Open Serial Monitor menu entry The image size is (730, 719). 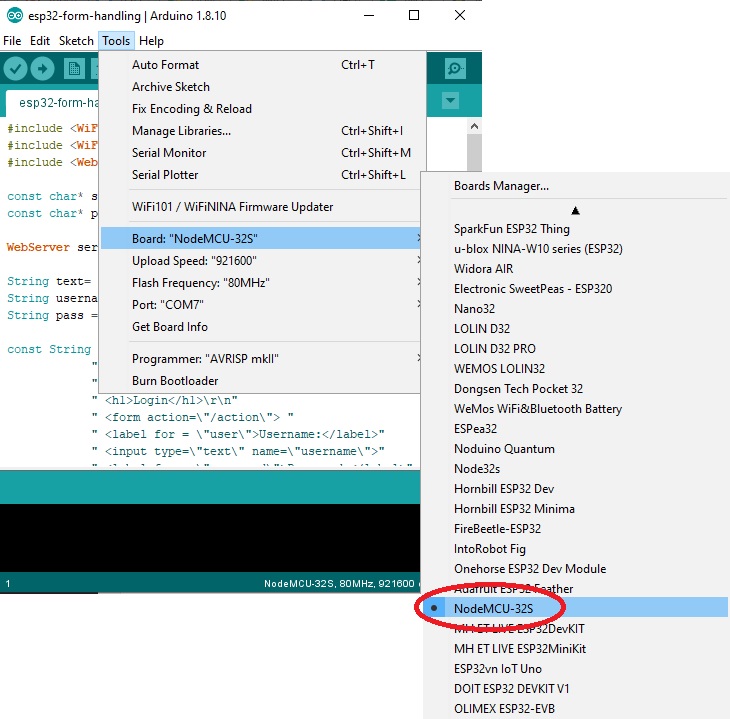coord(261,153)
